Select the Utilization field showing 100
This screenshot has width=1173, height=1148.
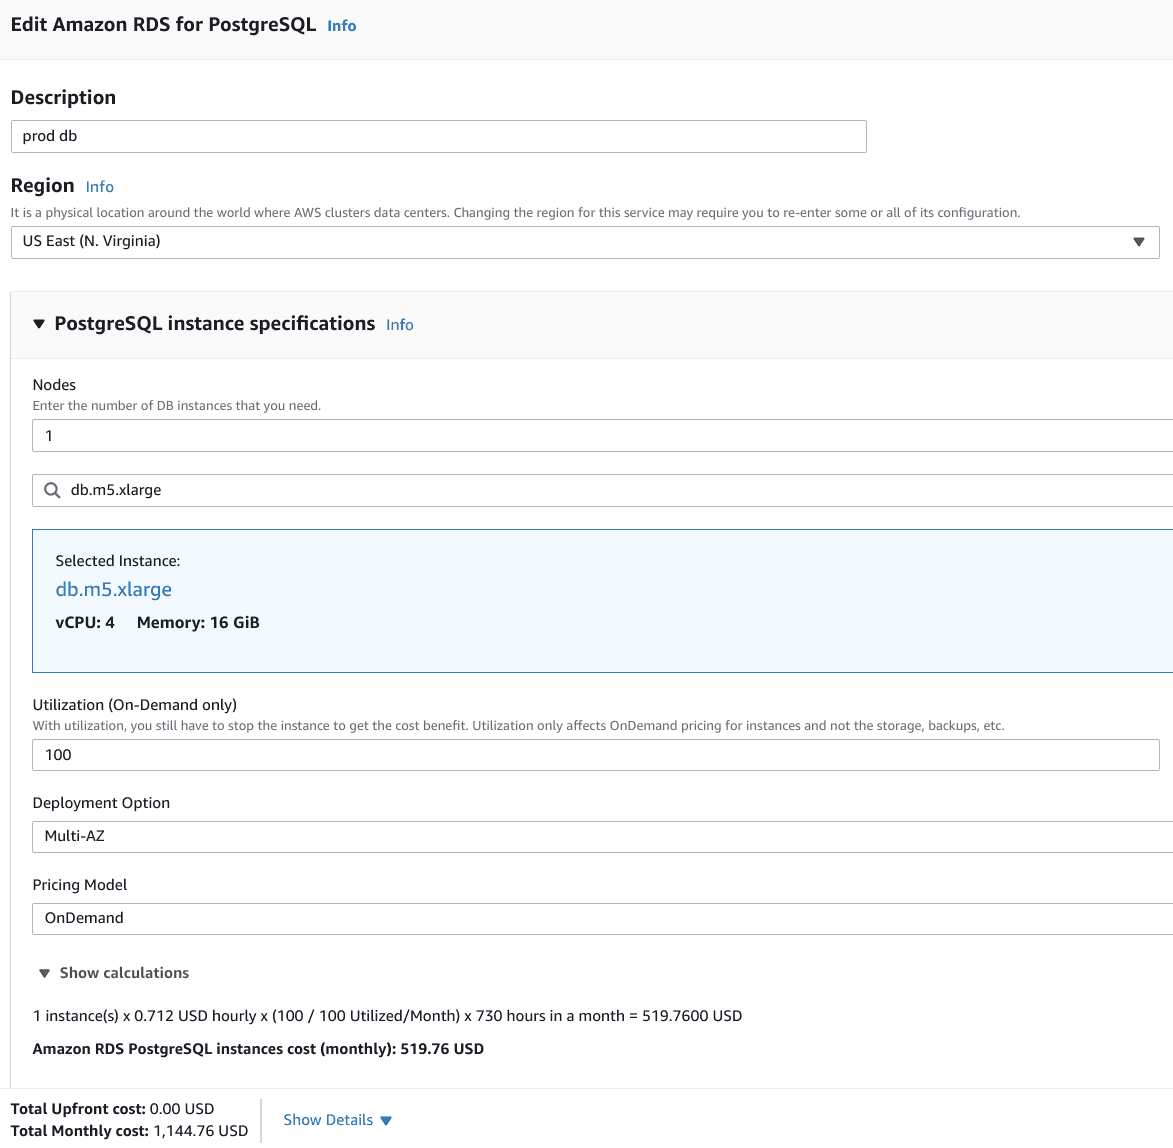pos(595,755)
